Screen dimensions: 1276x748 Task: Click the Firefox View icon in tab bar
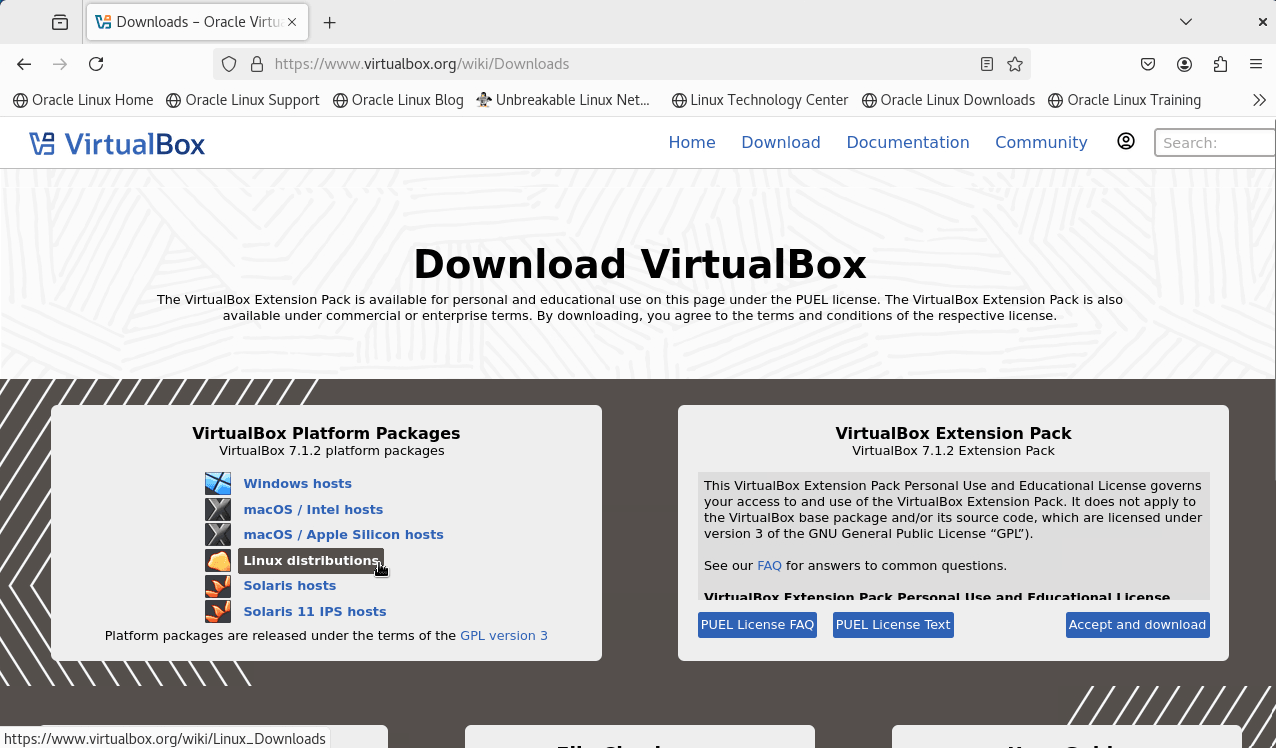pos(60,22)
